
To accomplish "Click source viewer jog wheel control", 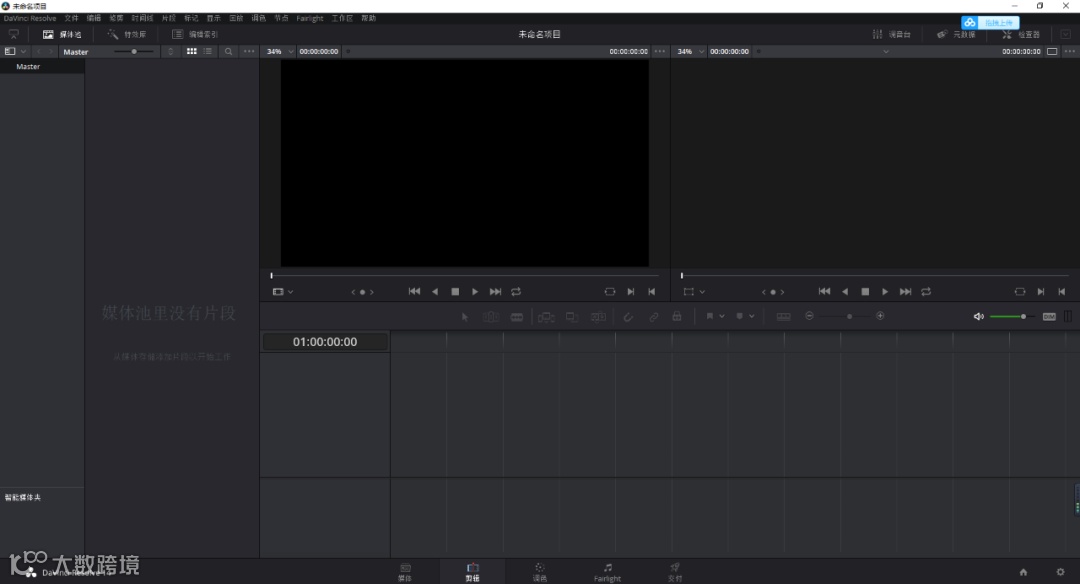I will tap(362, 292).
